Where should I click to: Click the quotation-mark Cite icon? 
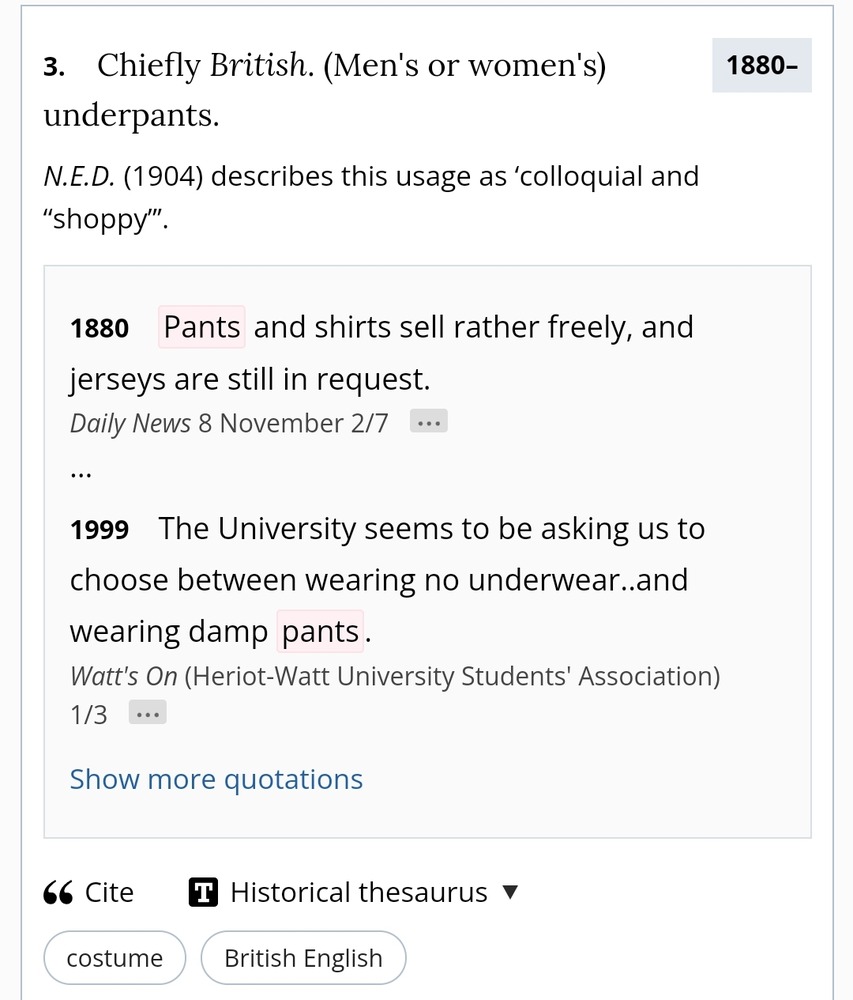(58, 893)
